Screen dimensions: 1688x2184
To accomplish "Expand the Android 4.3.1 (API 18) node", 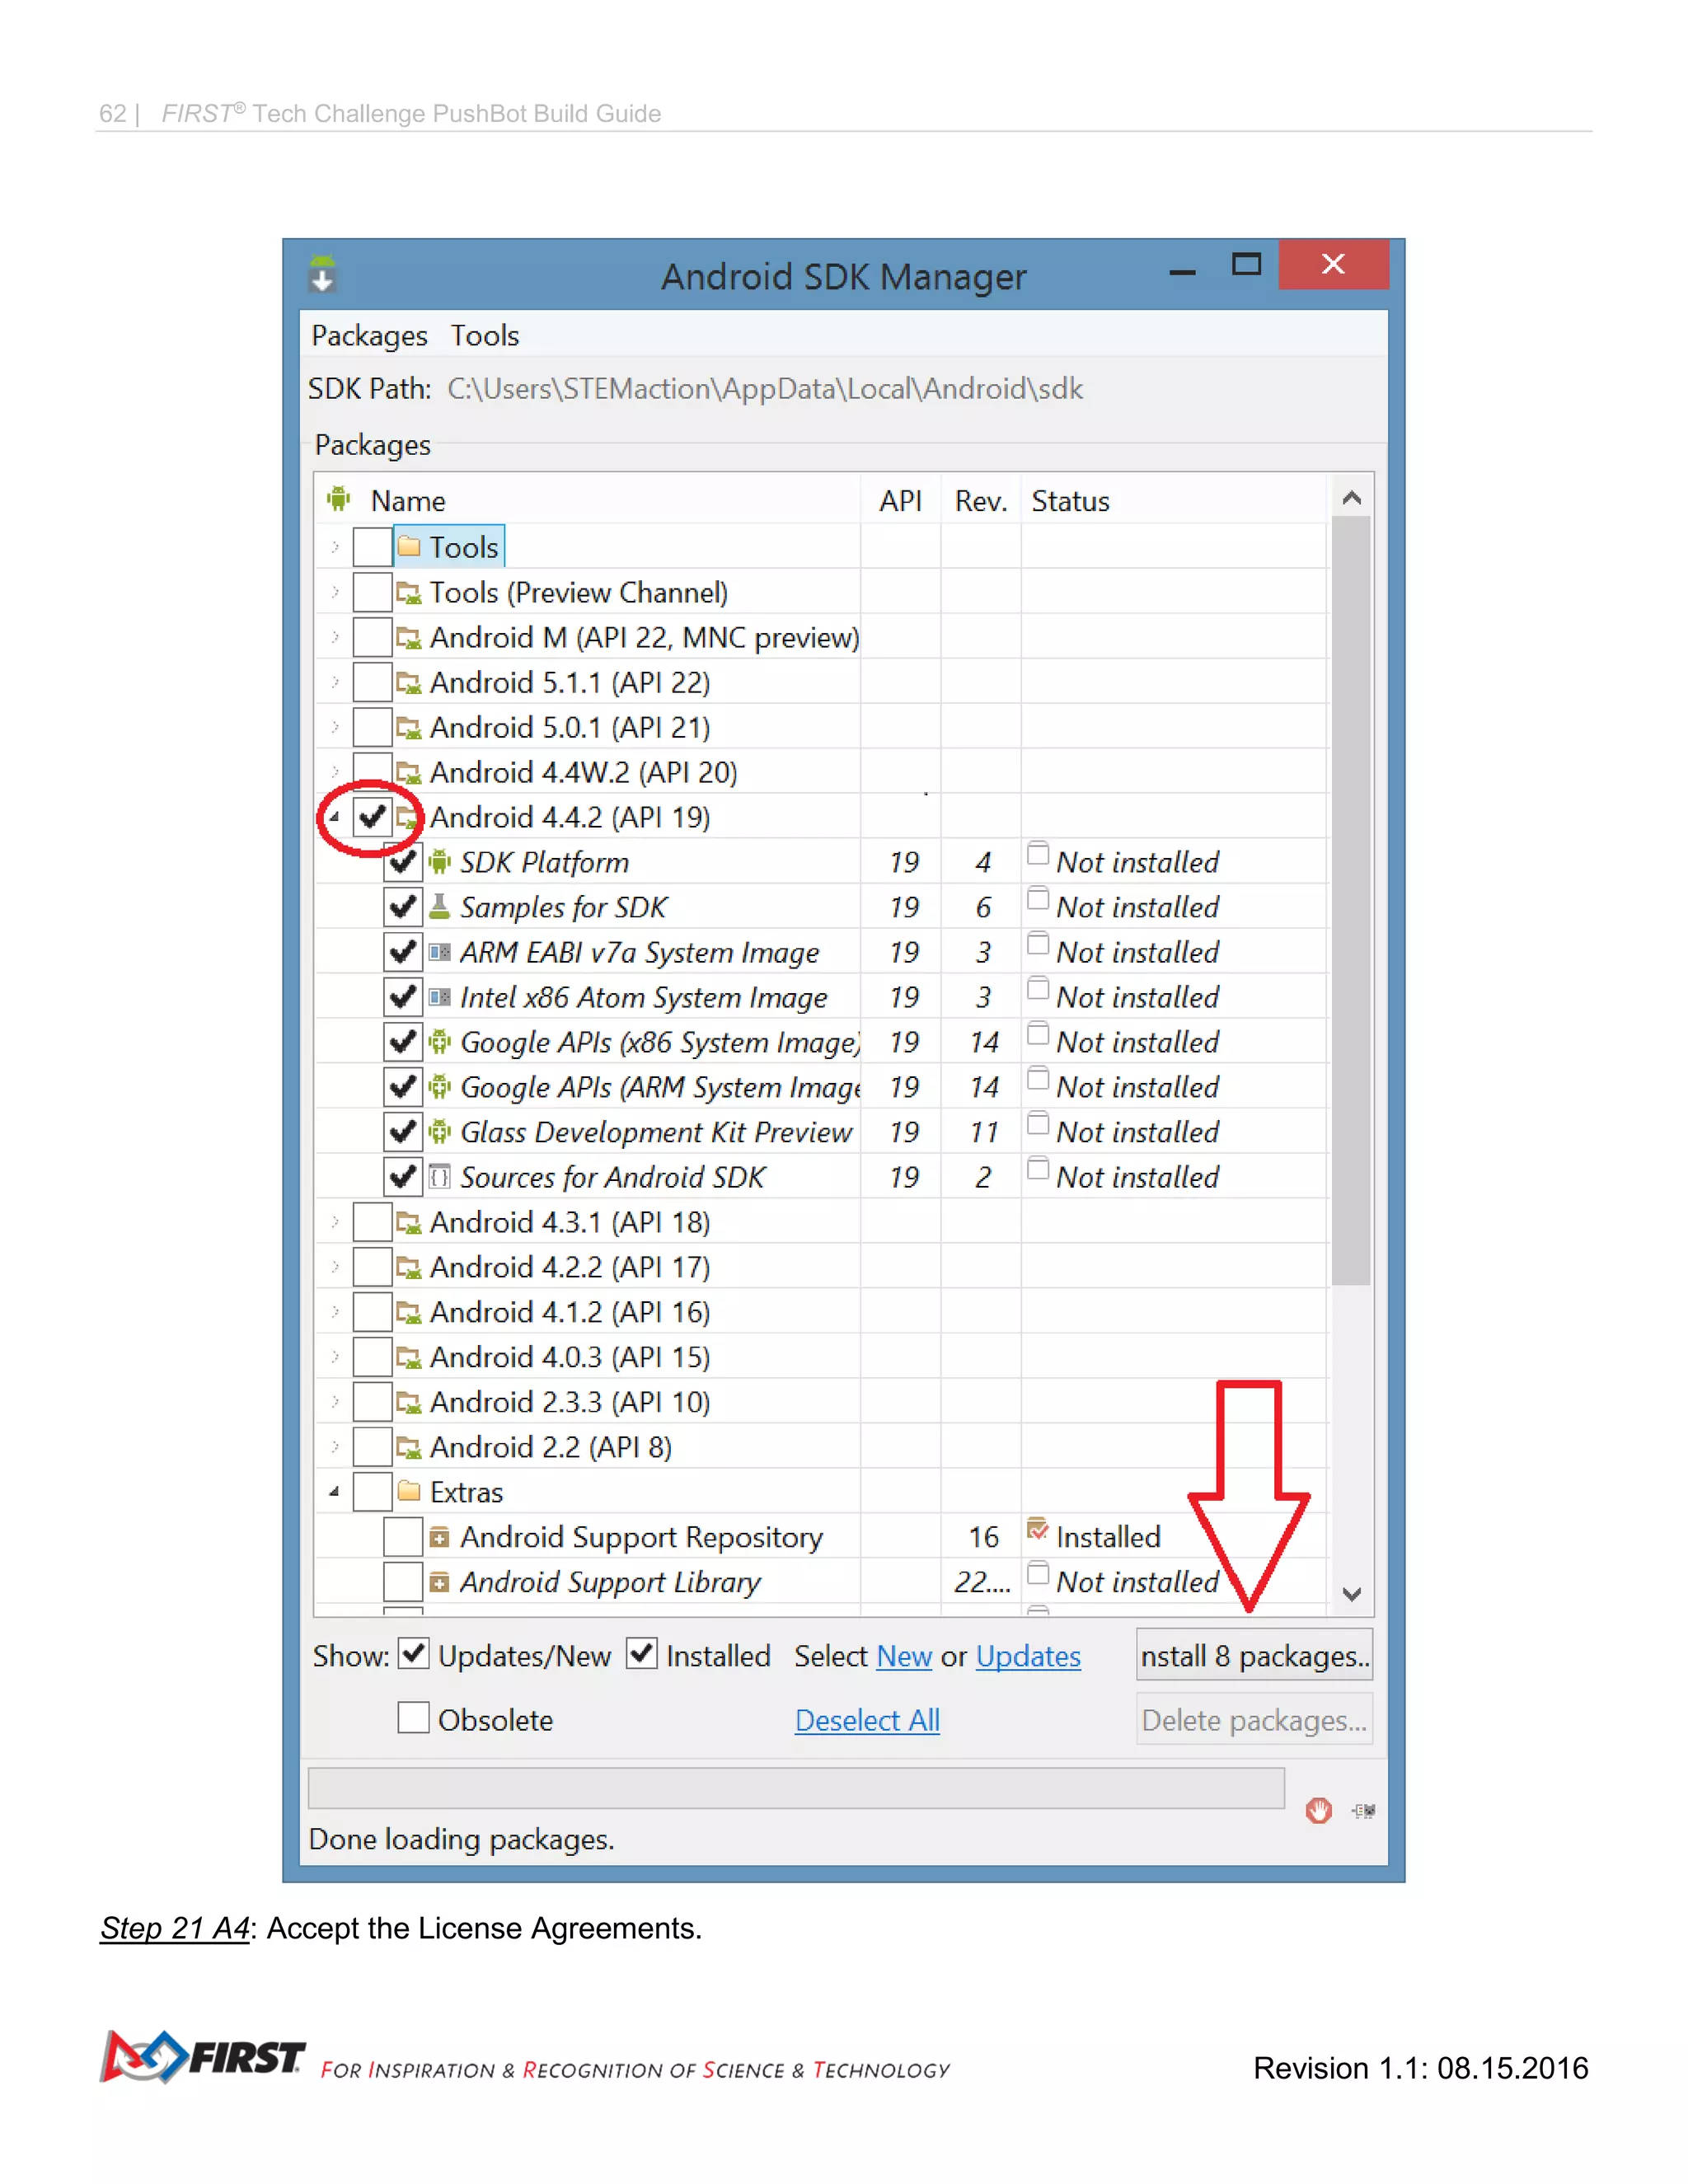I will click(x=335, y=1222).
